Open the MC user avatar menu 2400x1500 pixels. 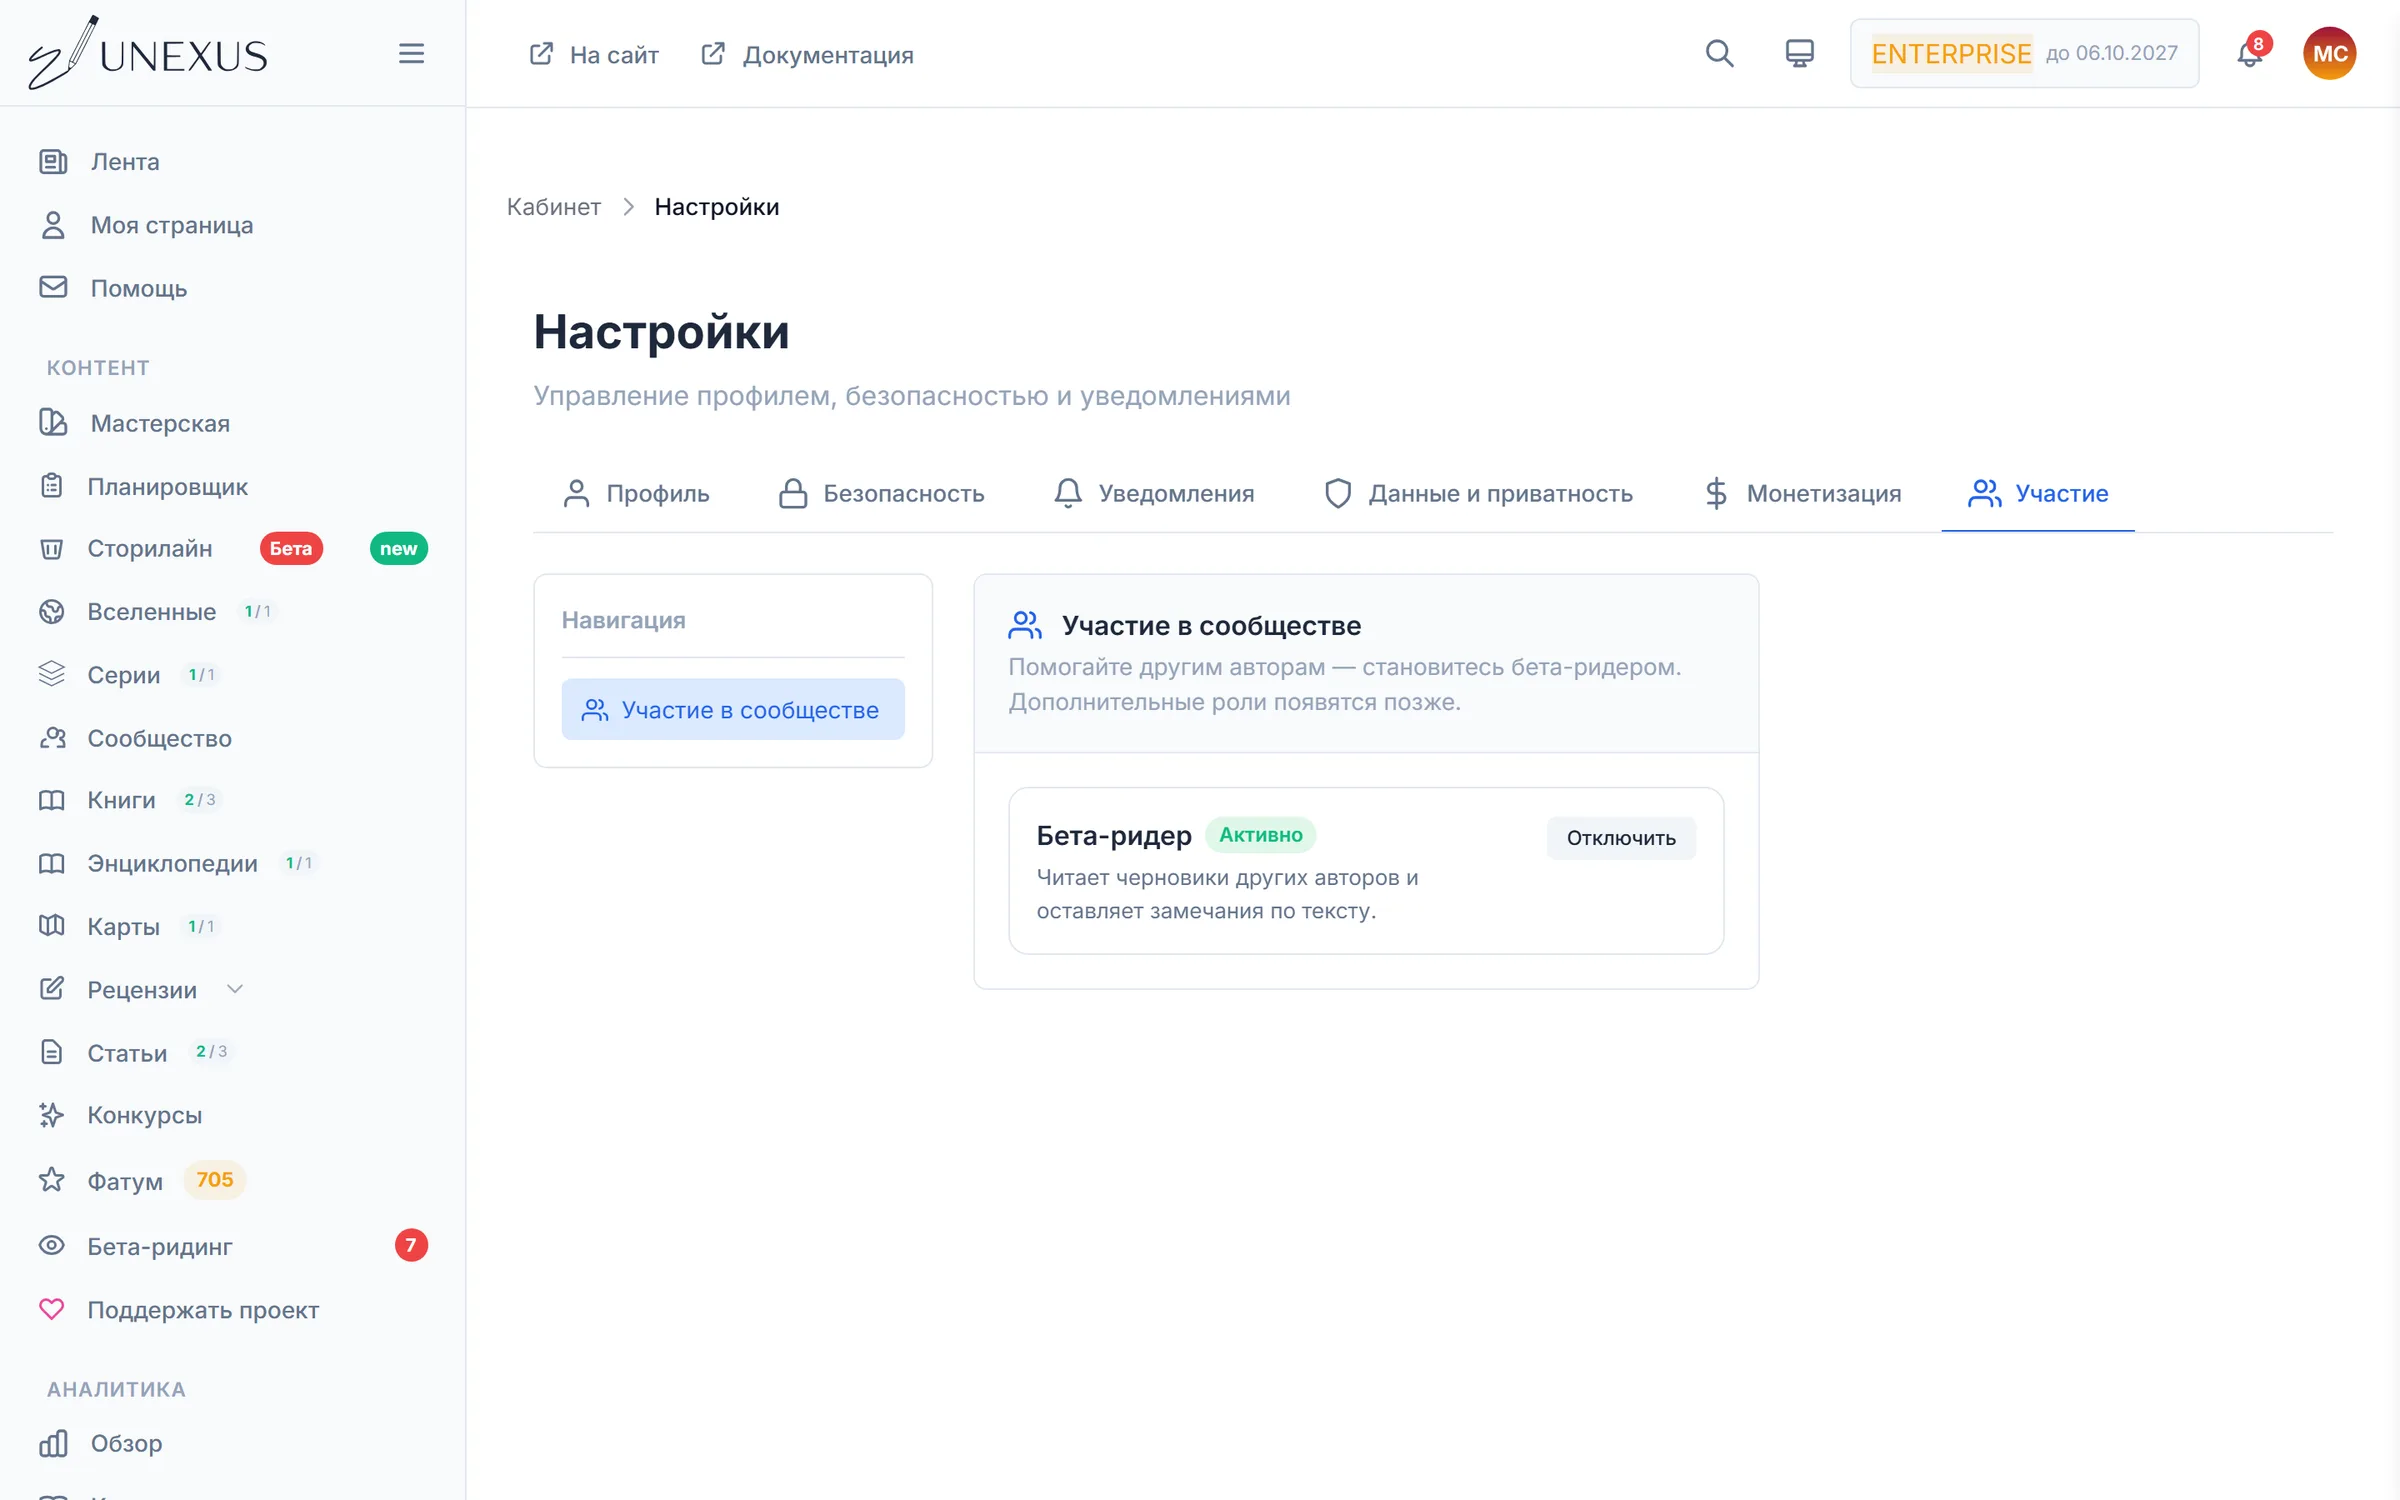coord(2329,54)
